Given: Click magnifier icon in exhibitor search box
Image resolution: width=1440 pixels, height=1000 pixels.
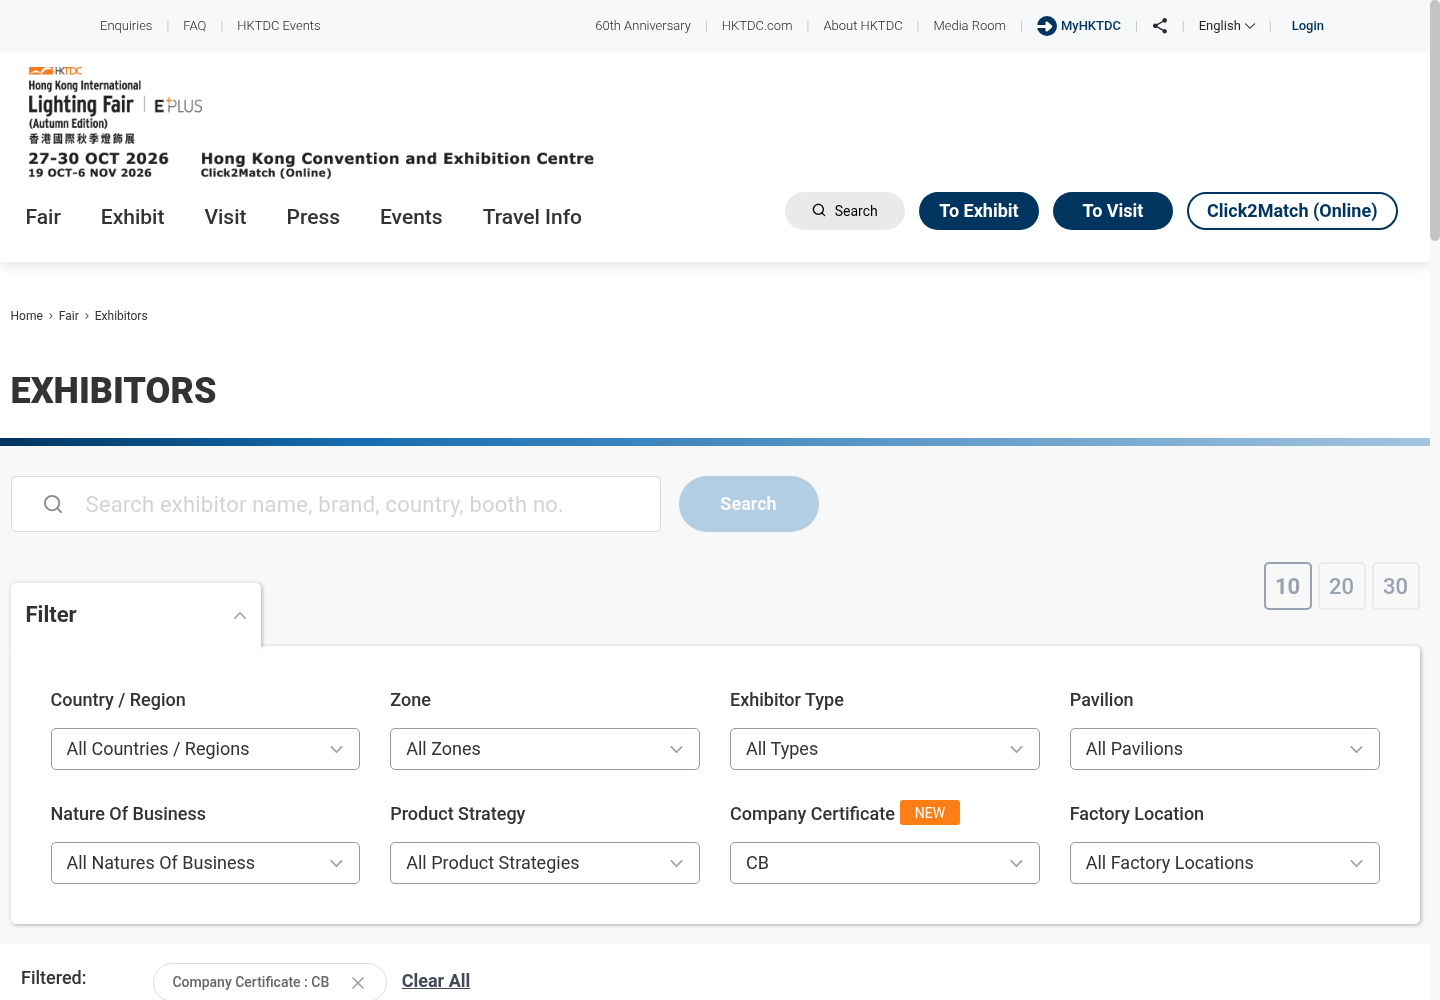Looking at the screenshot, I should [53, 504].
